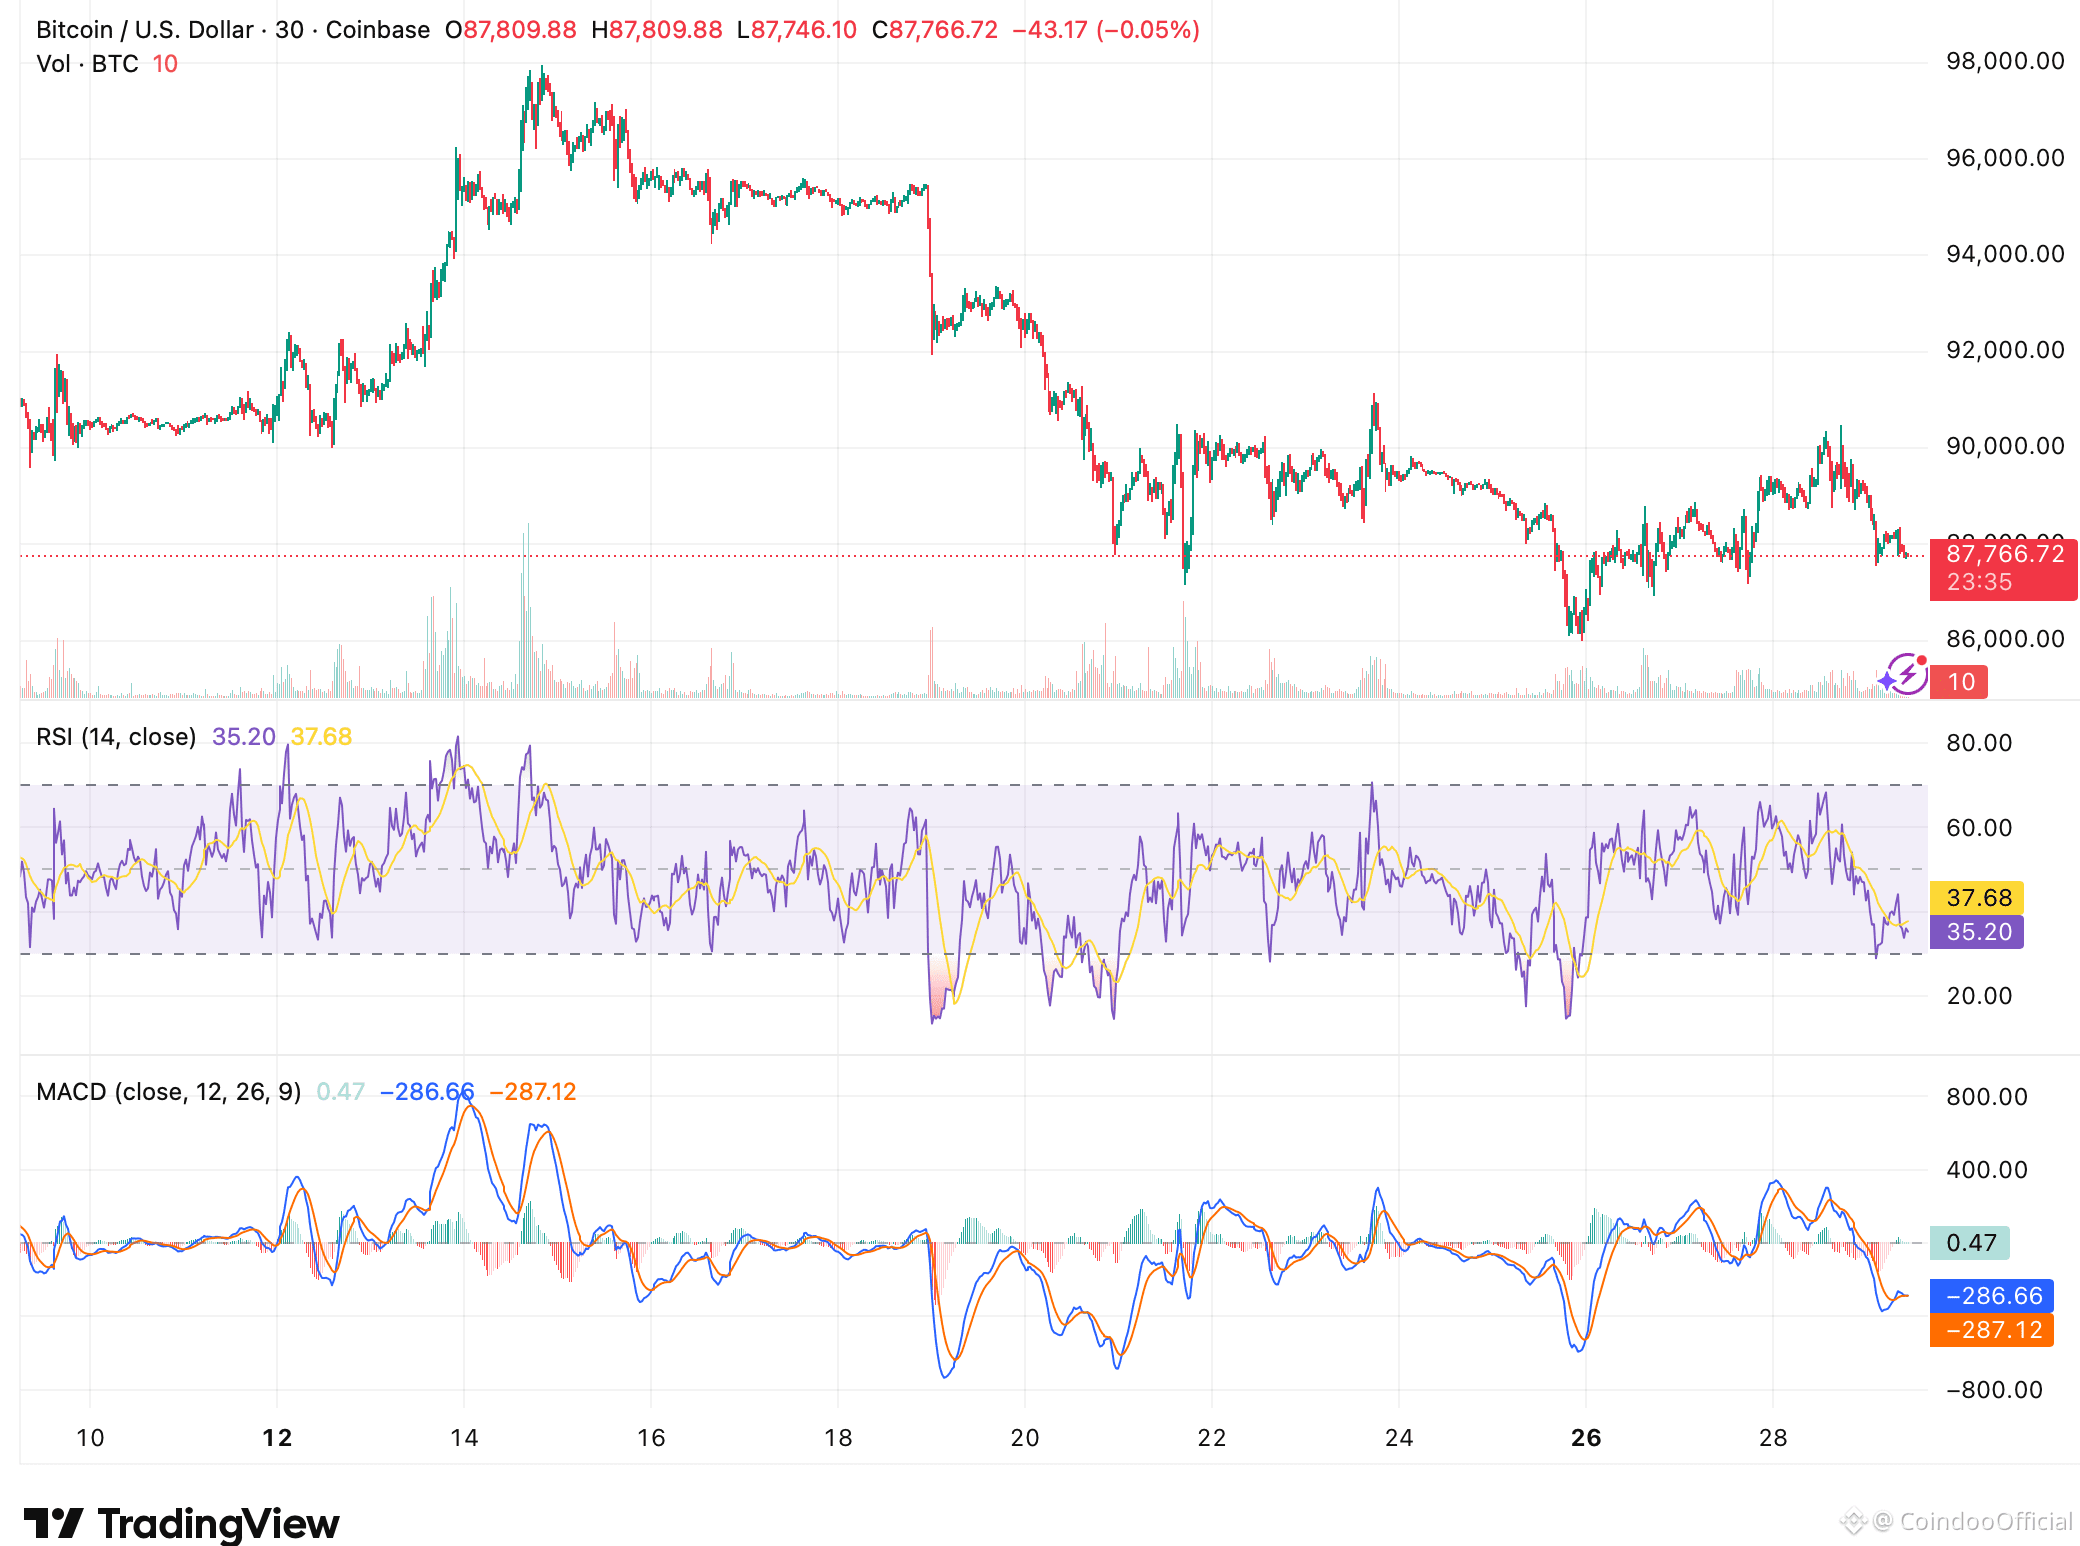Click the purple RSI 35.20 axis label

[x=1977, y=932]
